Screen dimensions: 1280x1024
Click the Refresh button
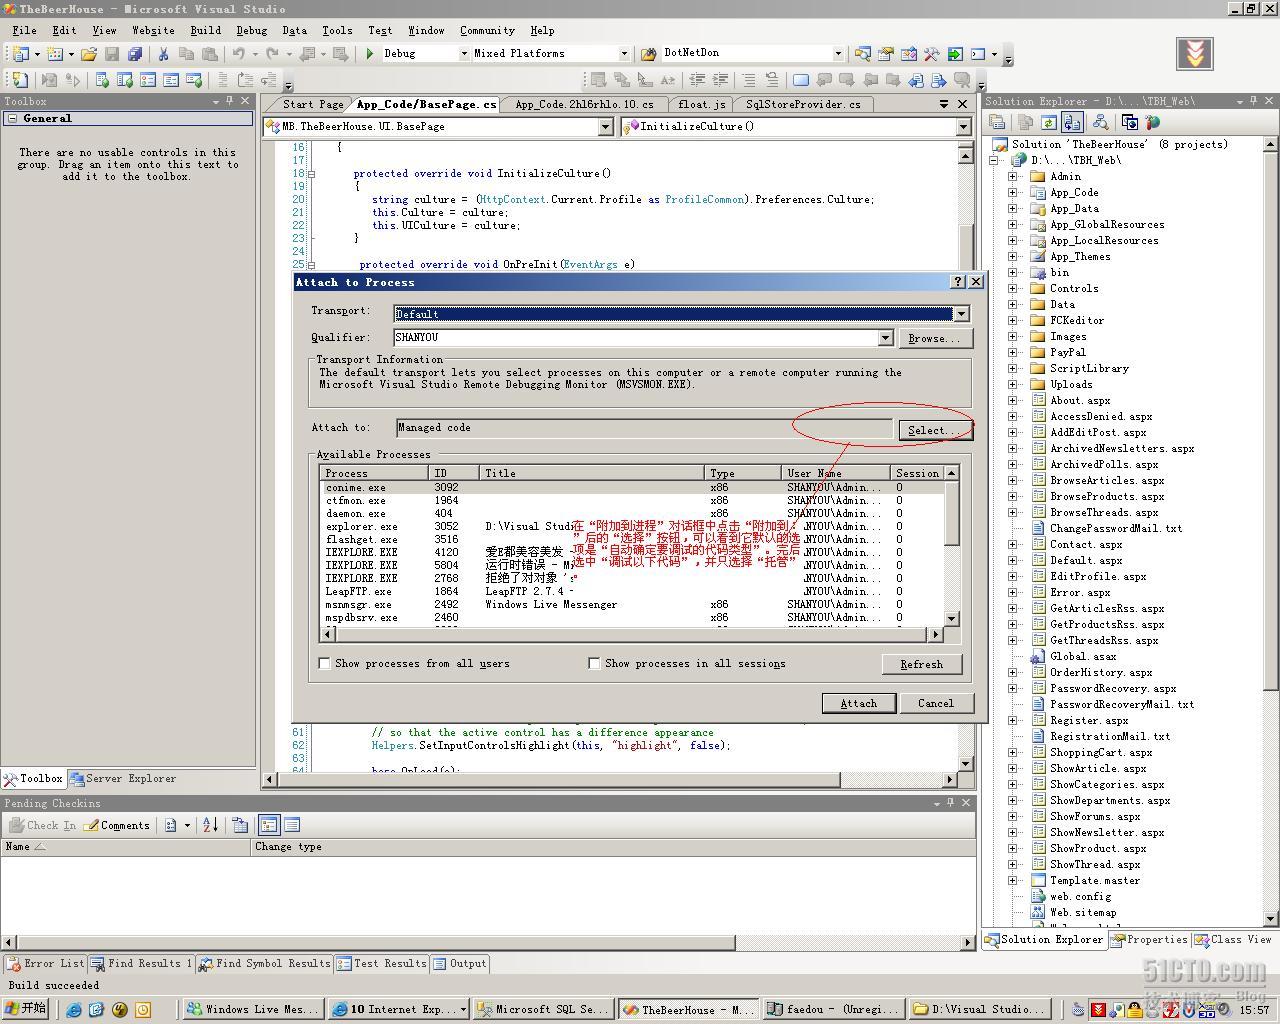pos(921,664)
